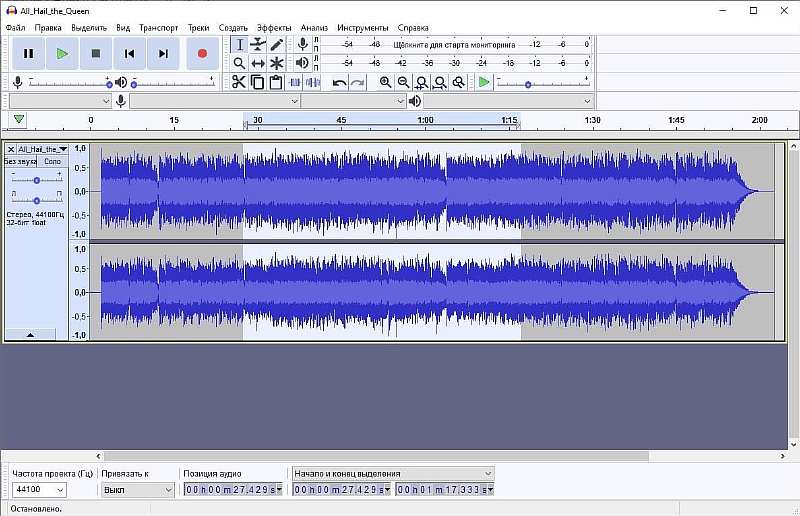This screenshot has height=516, width=800.
Task: Open the project rate 44100 dropdown
Action: pyautogui.click(x=38, y=490)
